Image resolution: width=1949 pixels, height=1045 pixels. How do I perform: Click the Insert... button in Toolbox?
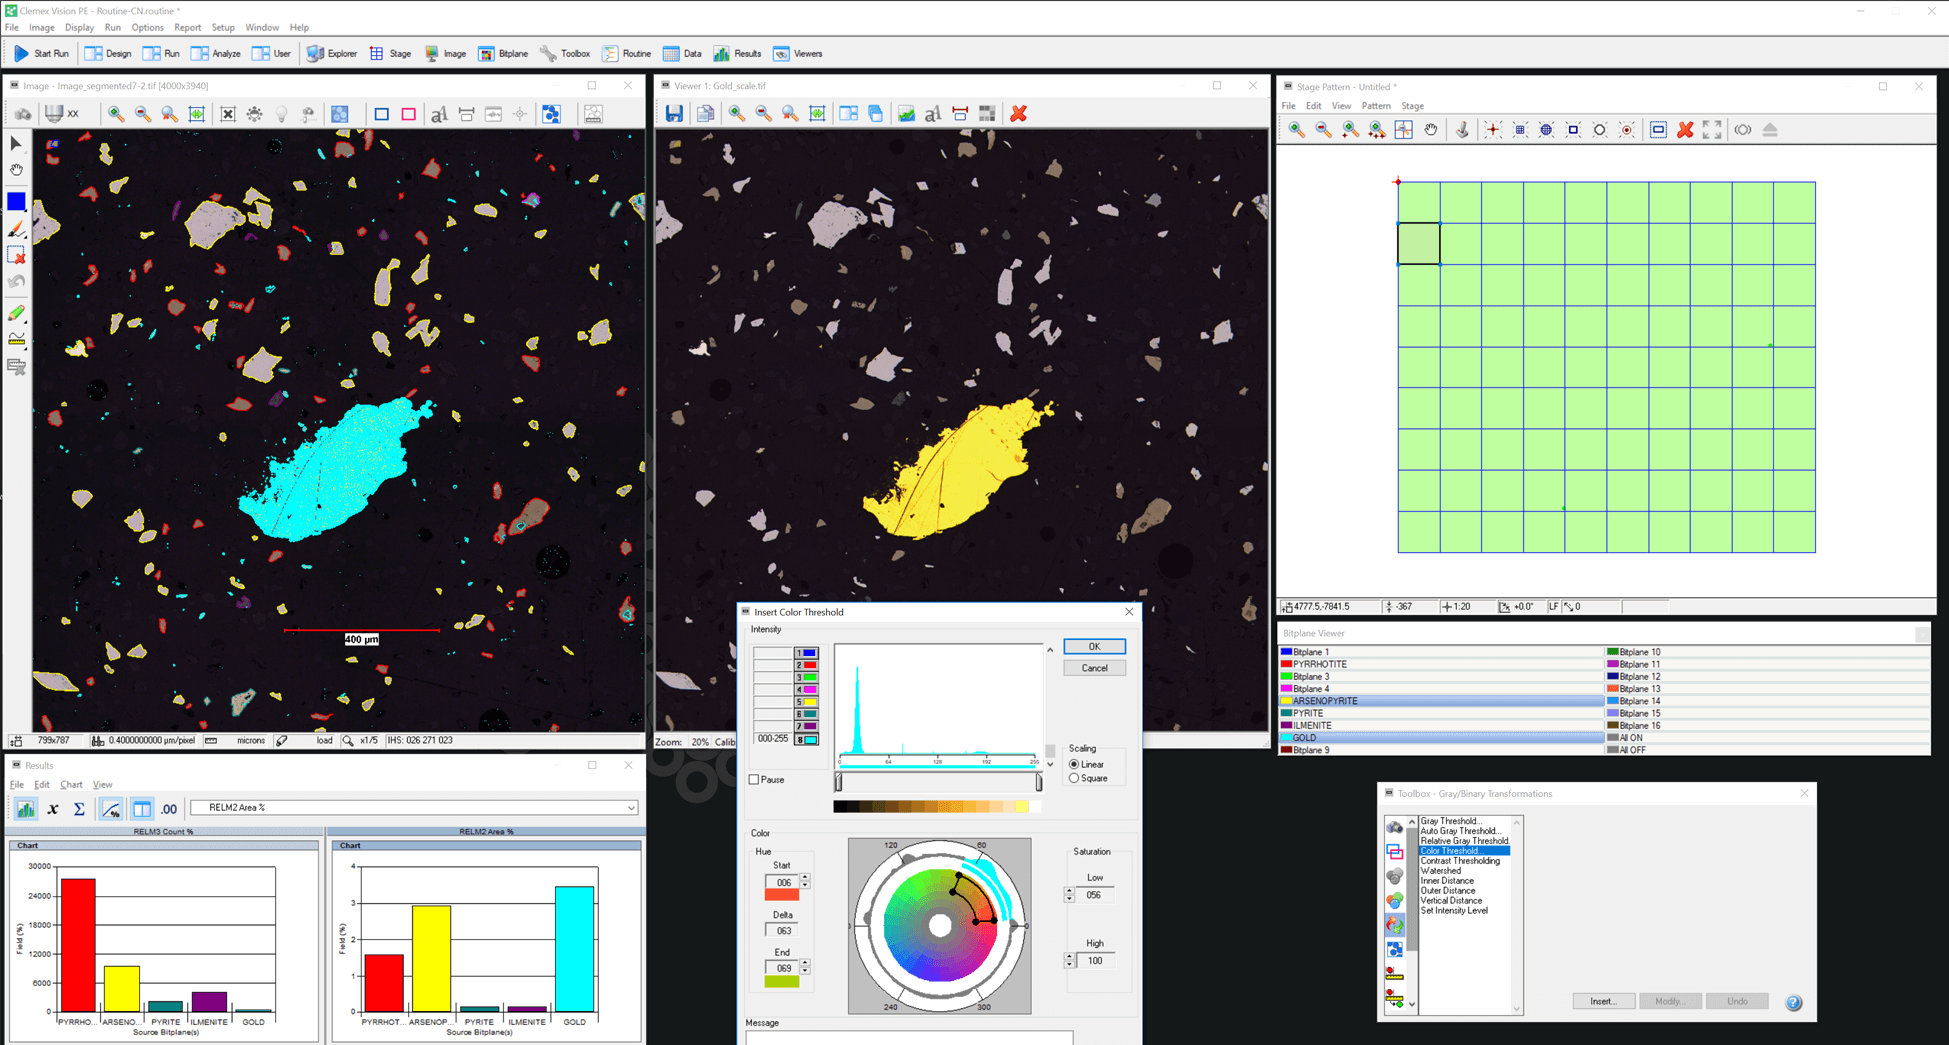point(1603,1001)
